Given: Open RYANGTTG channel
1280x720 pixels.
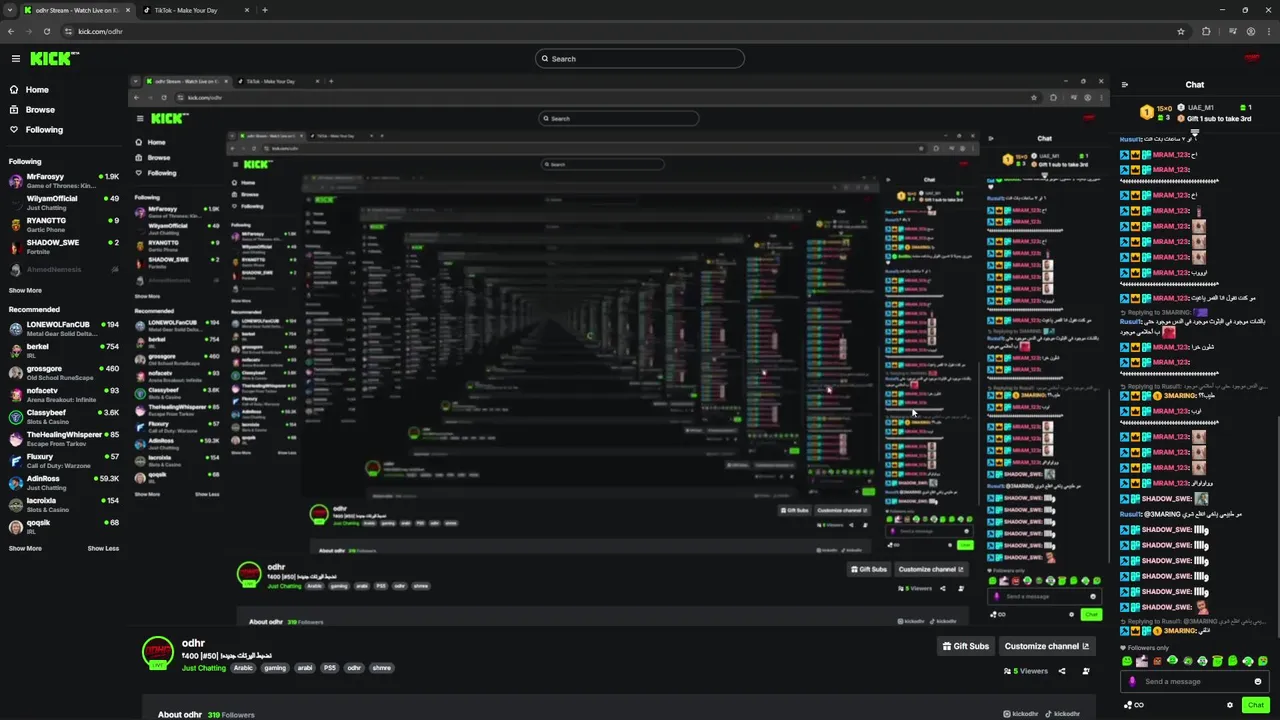Looking at the screenshot, I should (64, 225).
